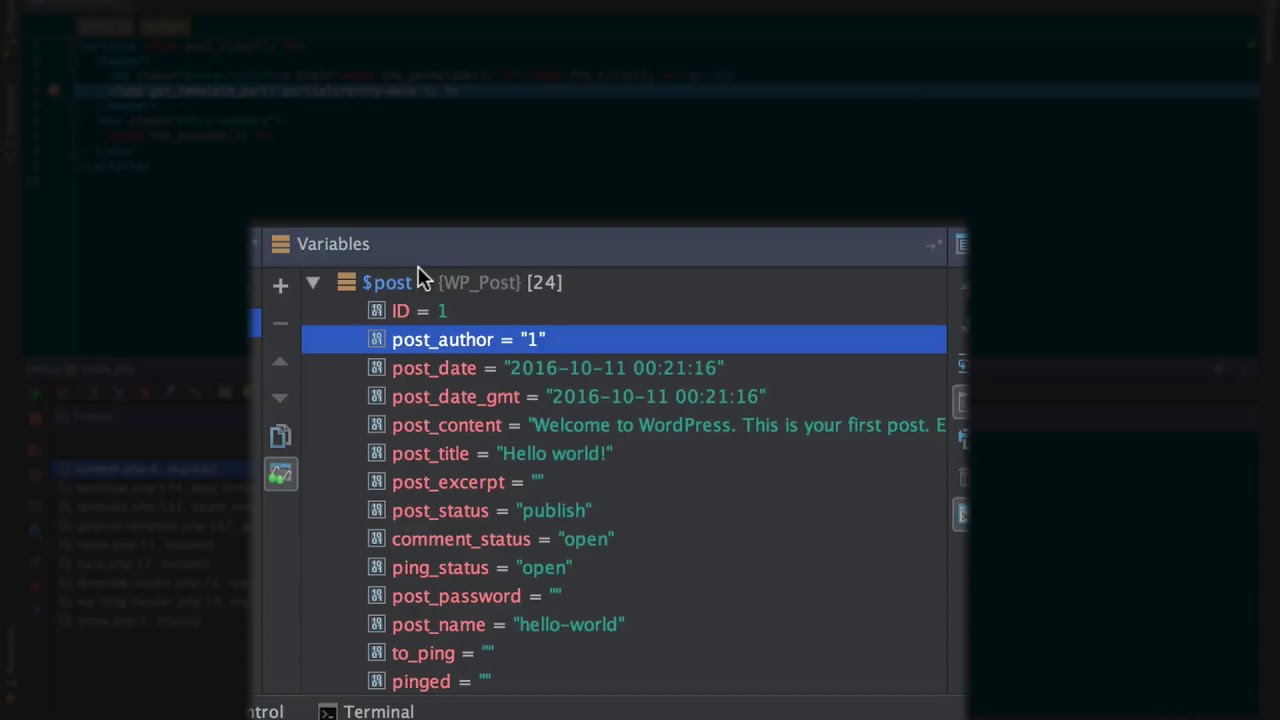Select the pinged variable row
Viewport: 1280px width, 720px height.
coord(624,682)
